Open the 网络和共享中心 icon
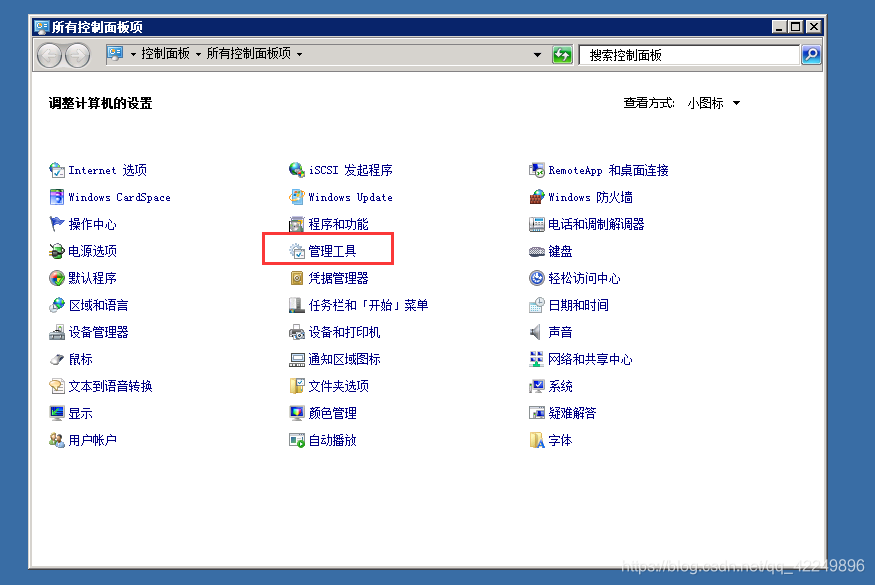 [x=537, y=359]
